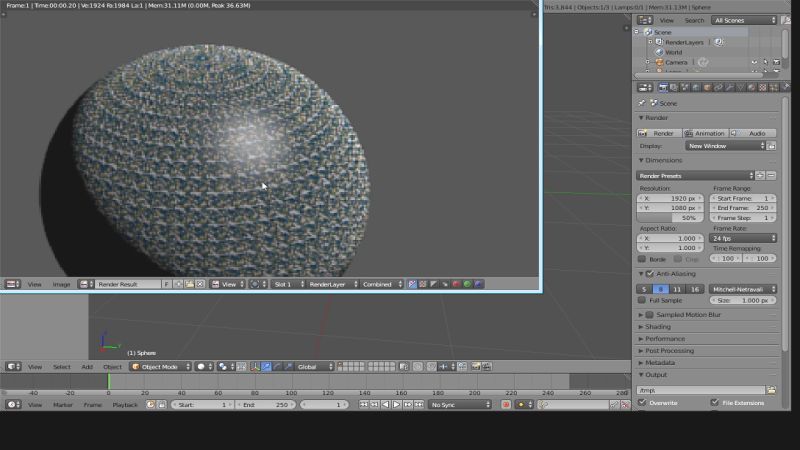Image resolution: width=800 pixels, height=450 pixels.
Task: Open the Add menu in 3D view
Action: (x=87, y=367)
